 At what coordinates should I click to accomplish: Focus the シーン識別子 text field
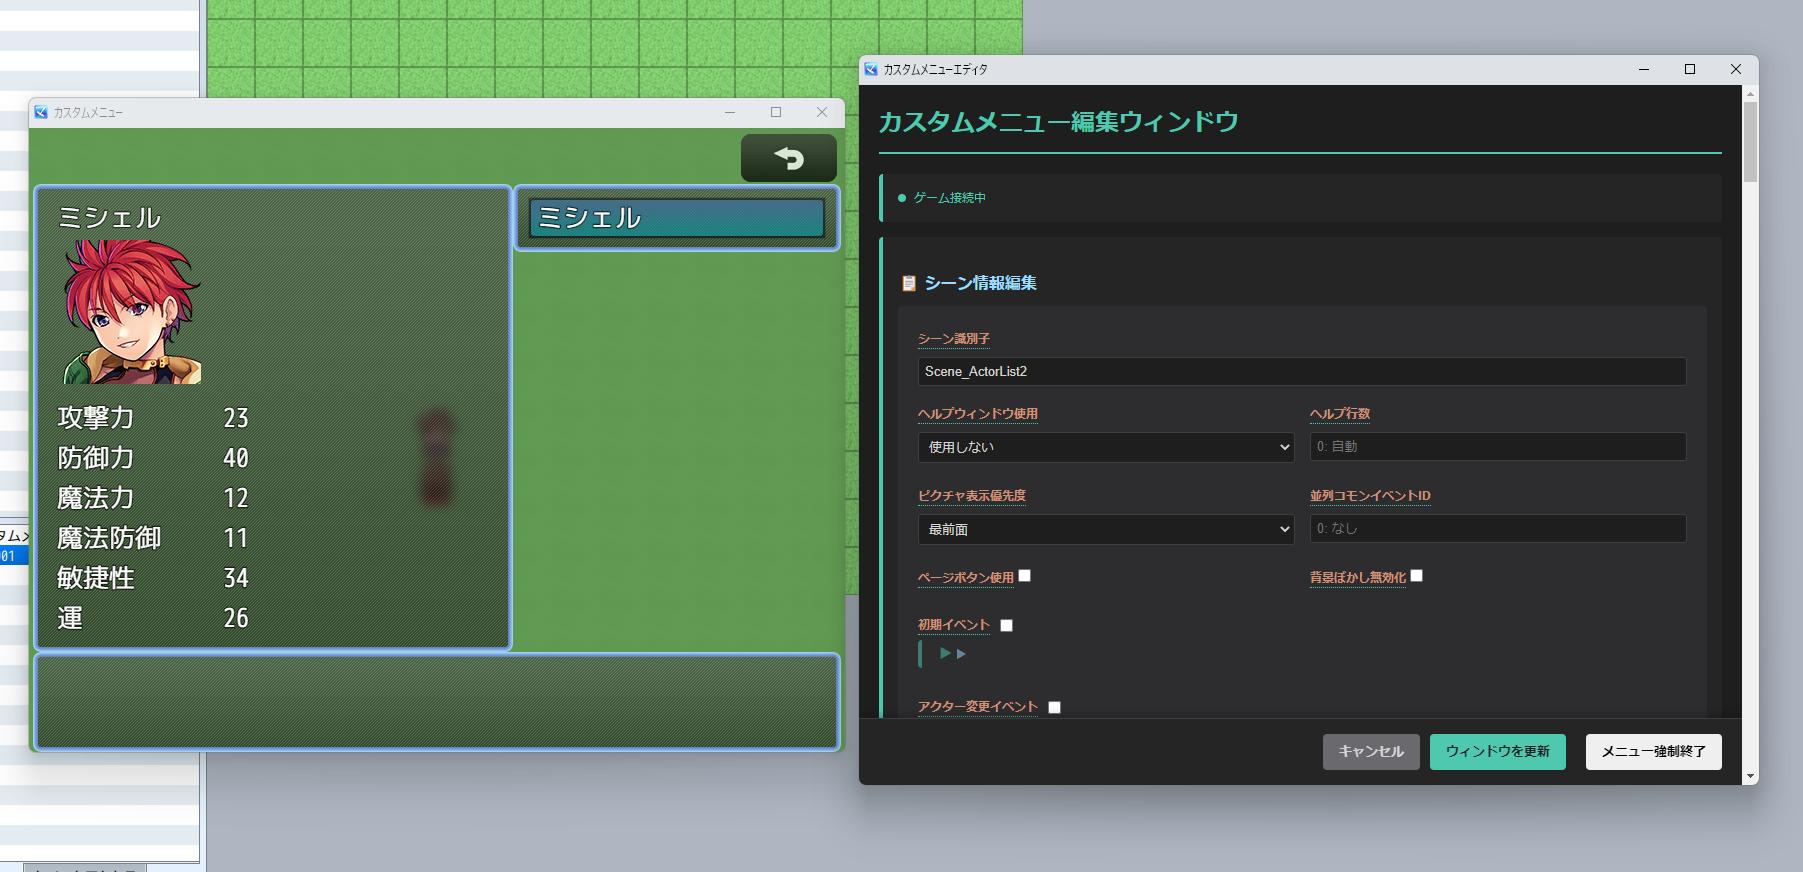click(x=1301, y=372)
